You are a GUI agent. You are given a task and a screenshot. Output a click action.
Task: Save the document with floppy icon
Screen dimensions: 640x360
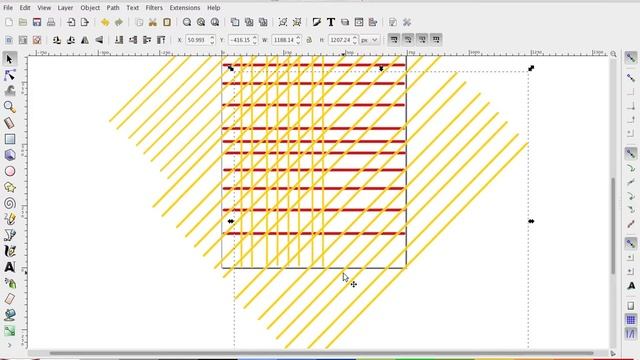pos(37,22)
